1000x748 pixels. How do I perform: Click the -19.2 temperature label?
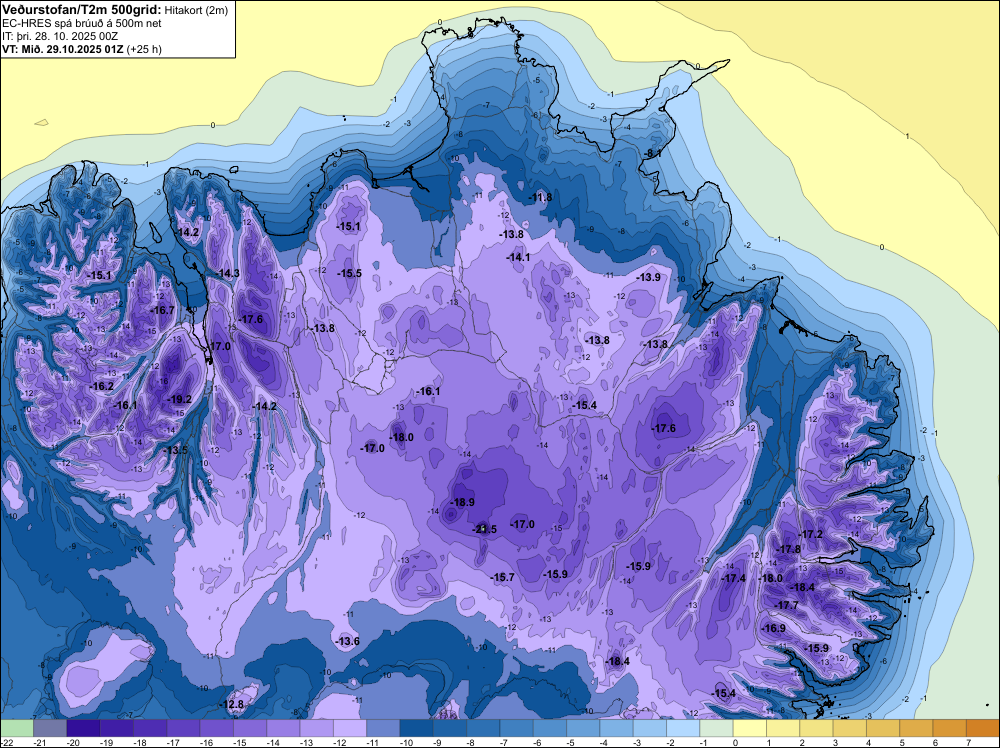tap(179, 399)
